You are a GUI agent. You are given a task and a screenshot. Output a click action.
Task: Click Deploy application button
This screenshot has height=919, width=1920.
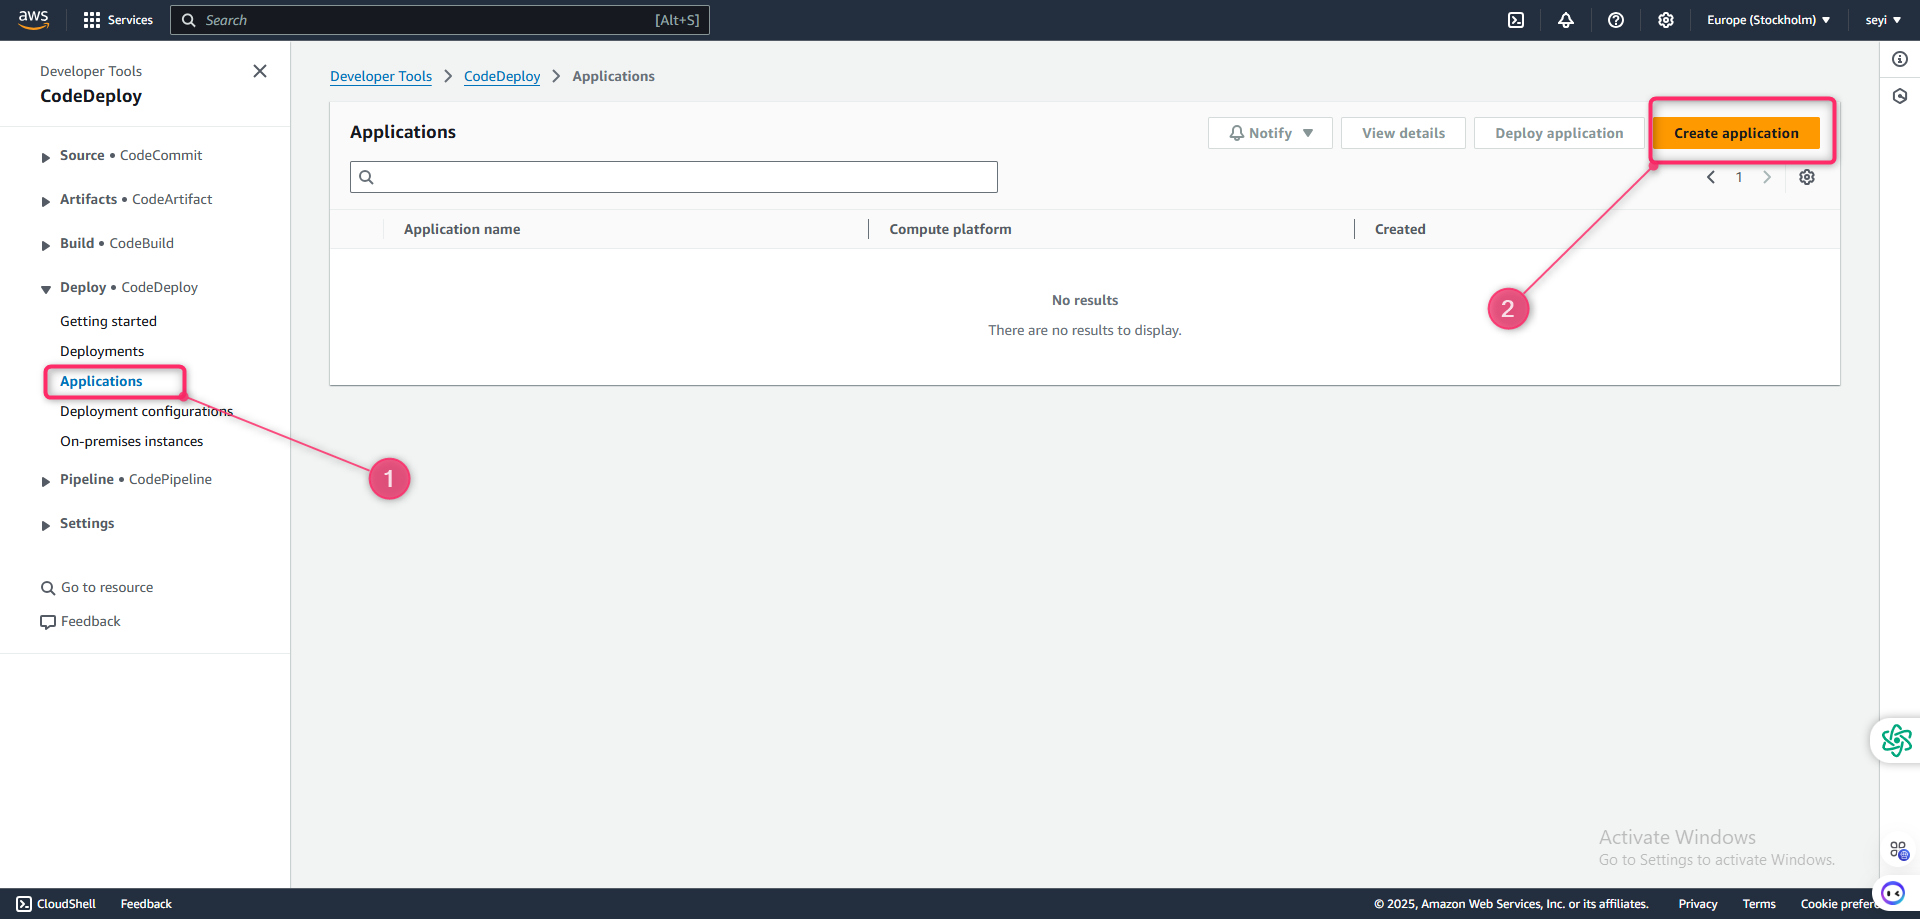click(1559, 133)
